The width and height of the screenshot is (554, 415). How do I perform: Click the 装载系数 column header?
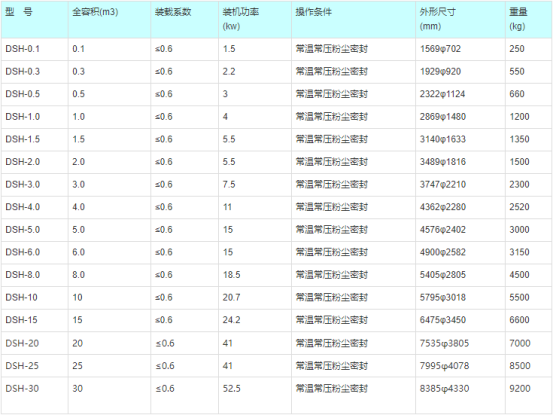coord(184,20)
